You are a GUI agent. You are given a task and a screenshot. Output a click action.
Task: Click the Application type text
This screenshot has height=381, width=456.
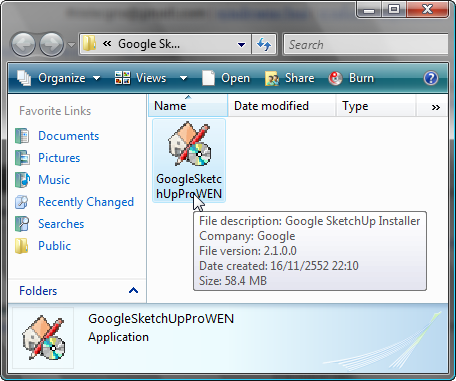[118, 337]
